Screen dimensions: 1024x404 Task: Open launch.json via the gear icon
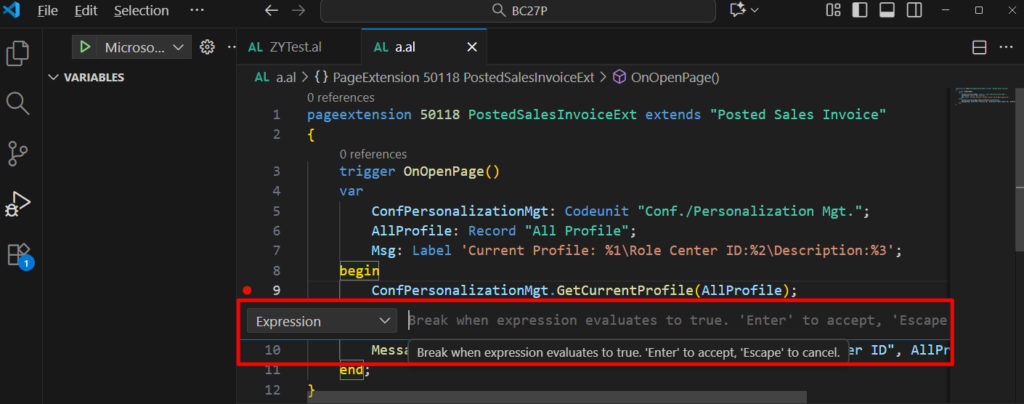208,47
